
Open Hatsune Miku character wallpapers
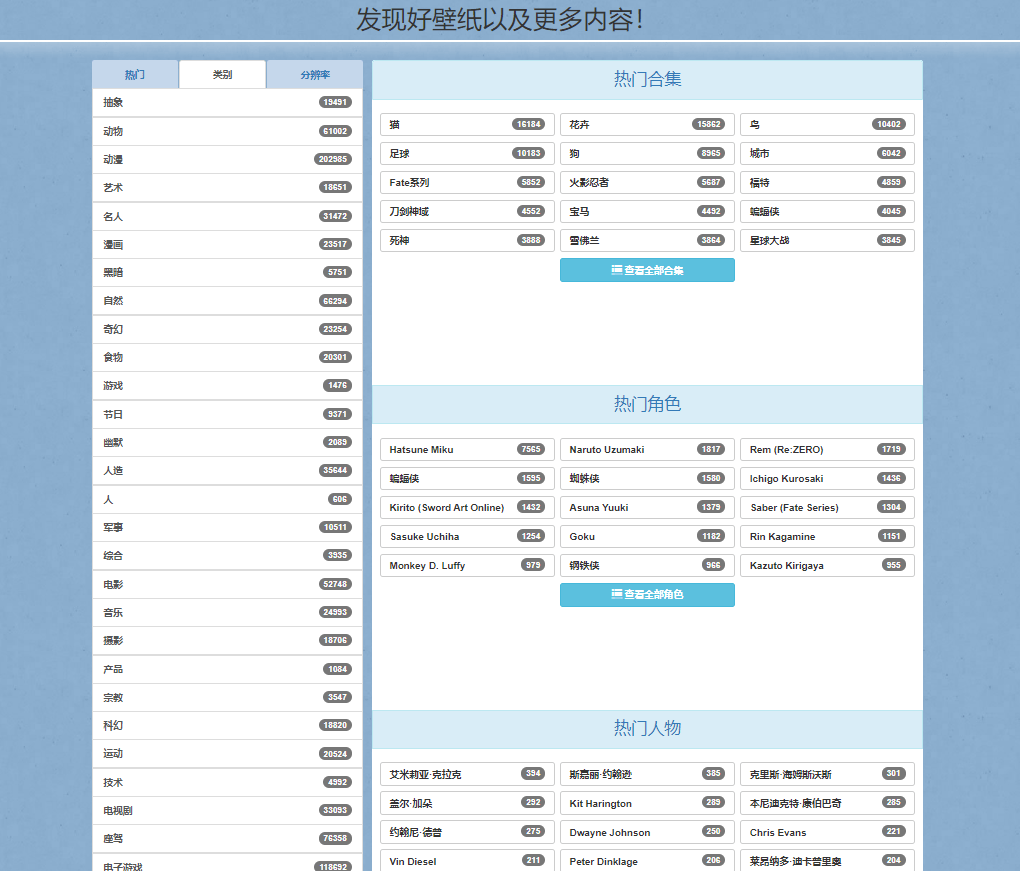[x=467, y=449]
